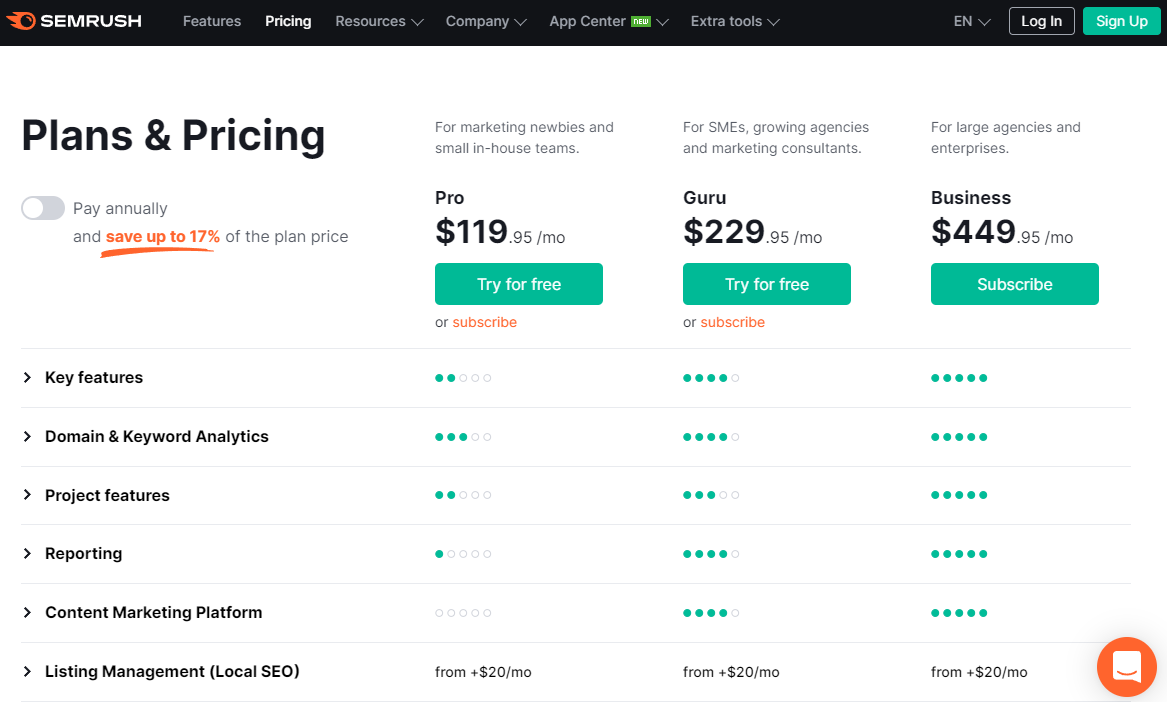Expand the Reporting row

pos(576,554)
